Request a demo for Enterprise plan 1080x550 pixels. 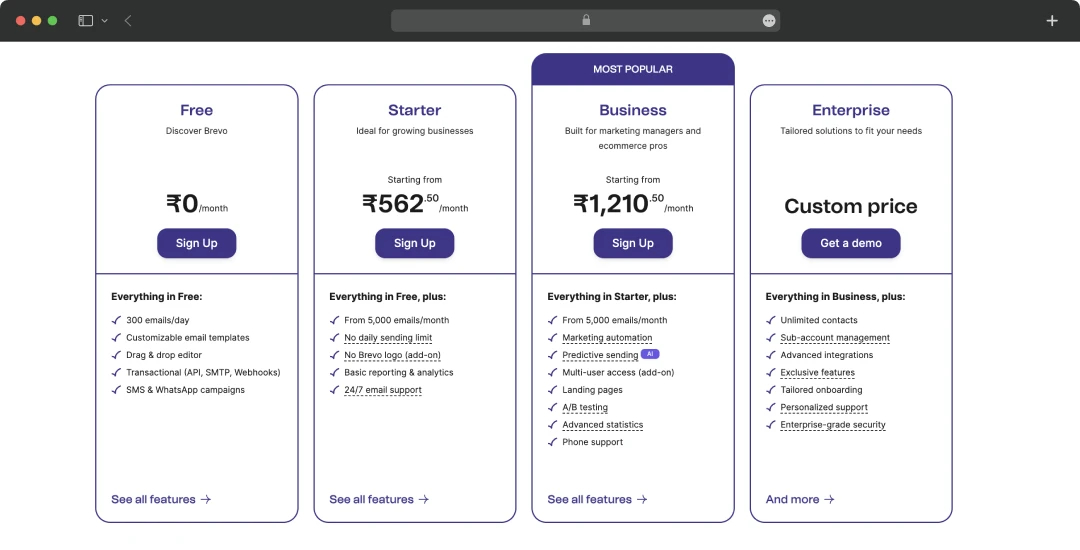(851, 243)
